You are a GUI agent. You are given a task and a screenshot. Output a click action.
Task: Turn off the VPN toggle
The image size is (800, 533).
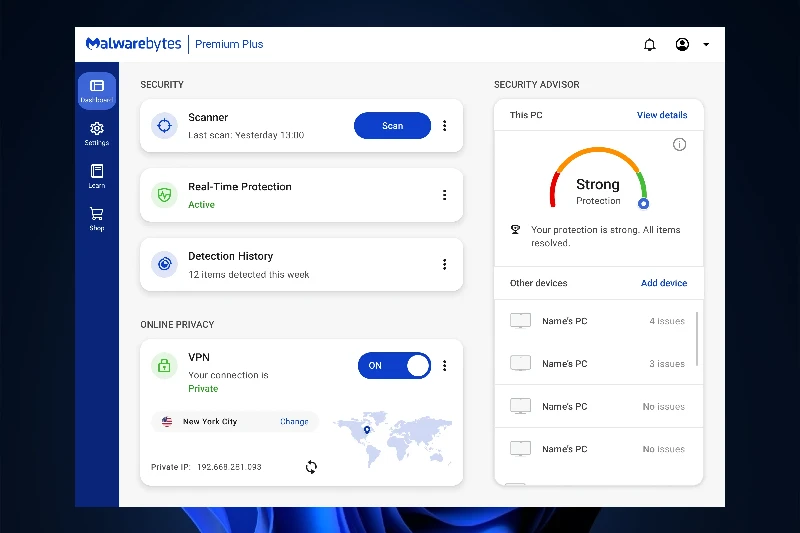(394, 365)
